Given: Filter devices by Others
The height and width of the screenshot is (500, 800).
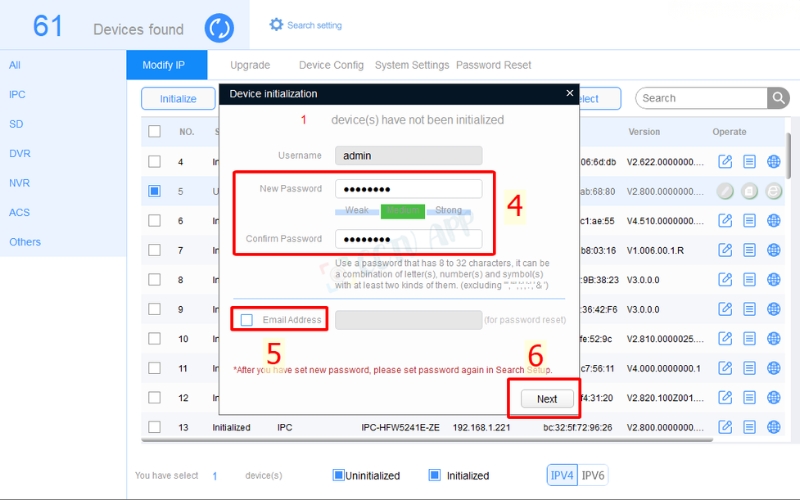Looking at the screenshot, I should 25,242.
